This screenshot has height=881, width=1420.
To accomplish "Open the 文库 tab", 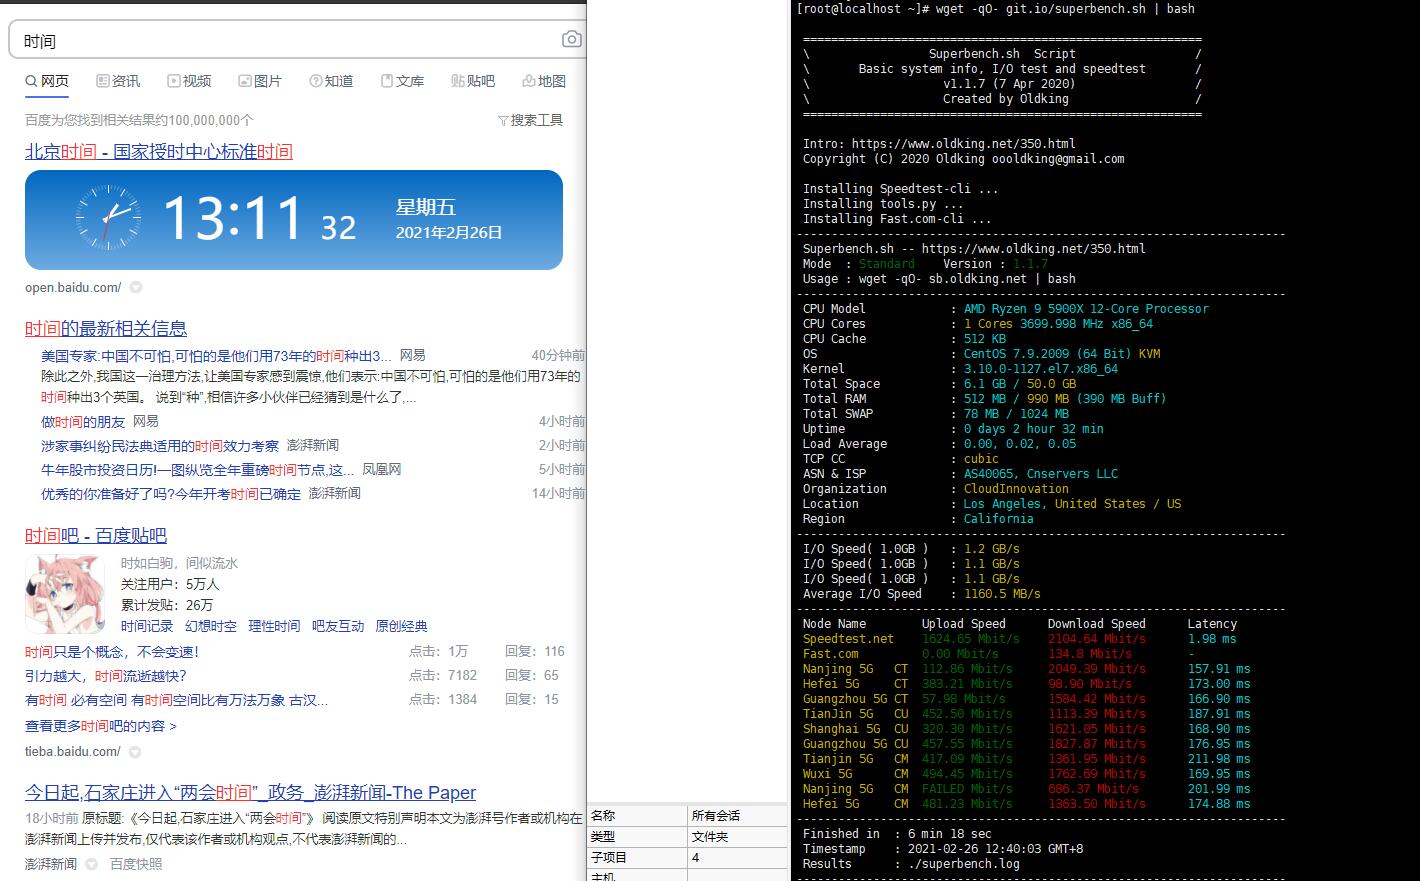I will point(402,81).
